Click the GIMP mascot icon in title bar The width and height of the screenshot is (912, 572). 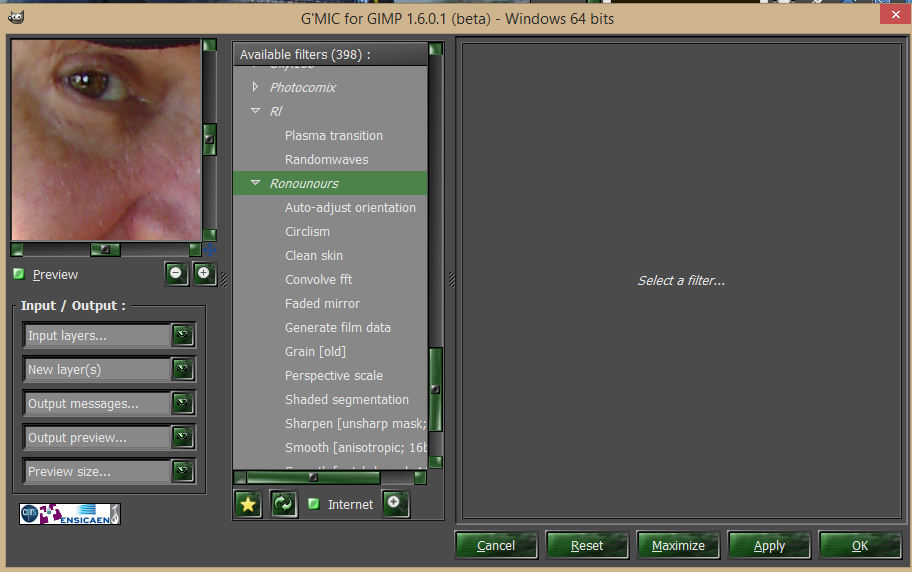16,17
